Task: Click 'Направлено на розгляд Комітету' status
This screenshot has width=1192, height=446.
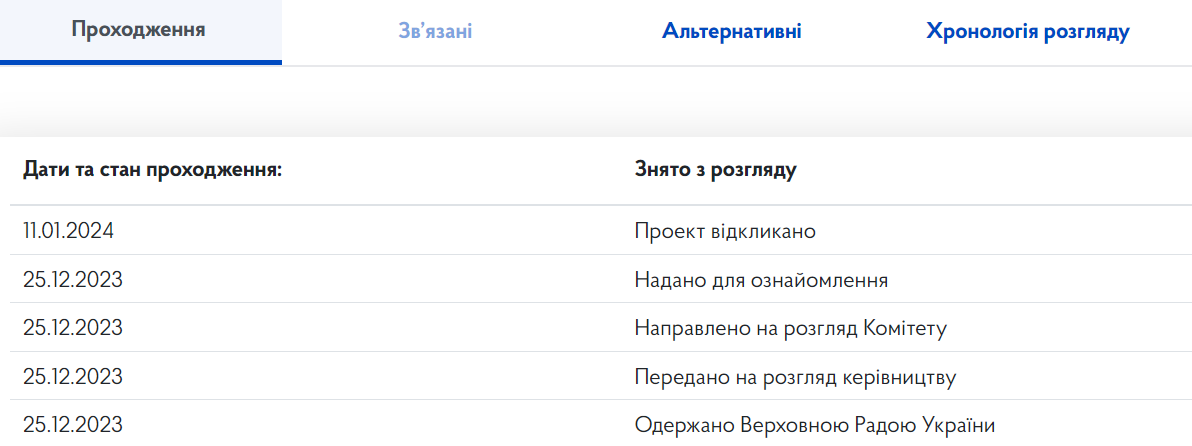Action: point(790,327)
